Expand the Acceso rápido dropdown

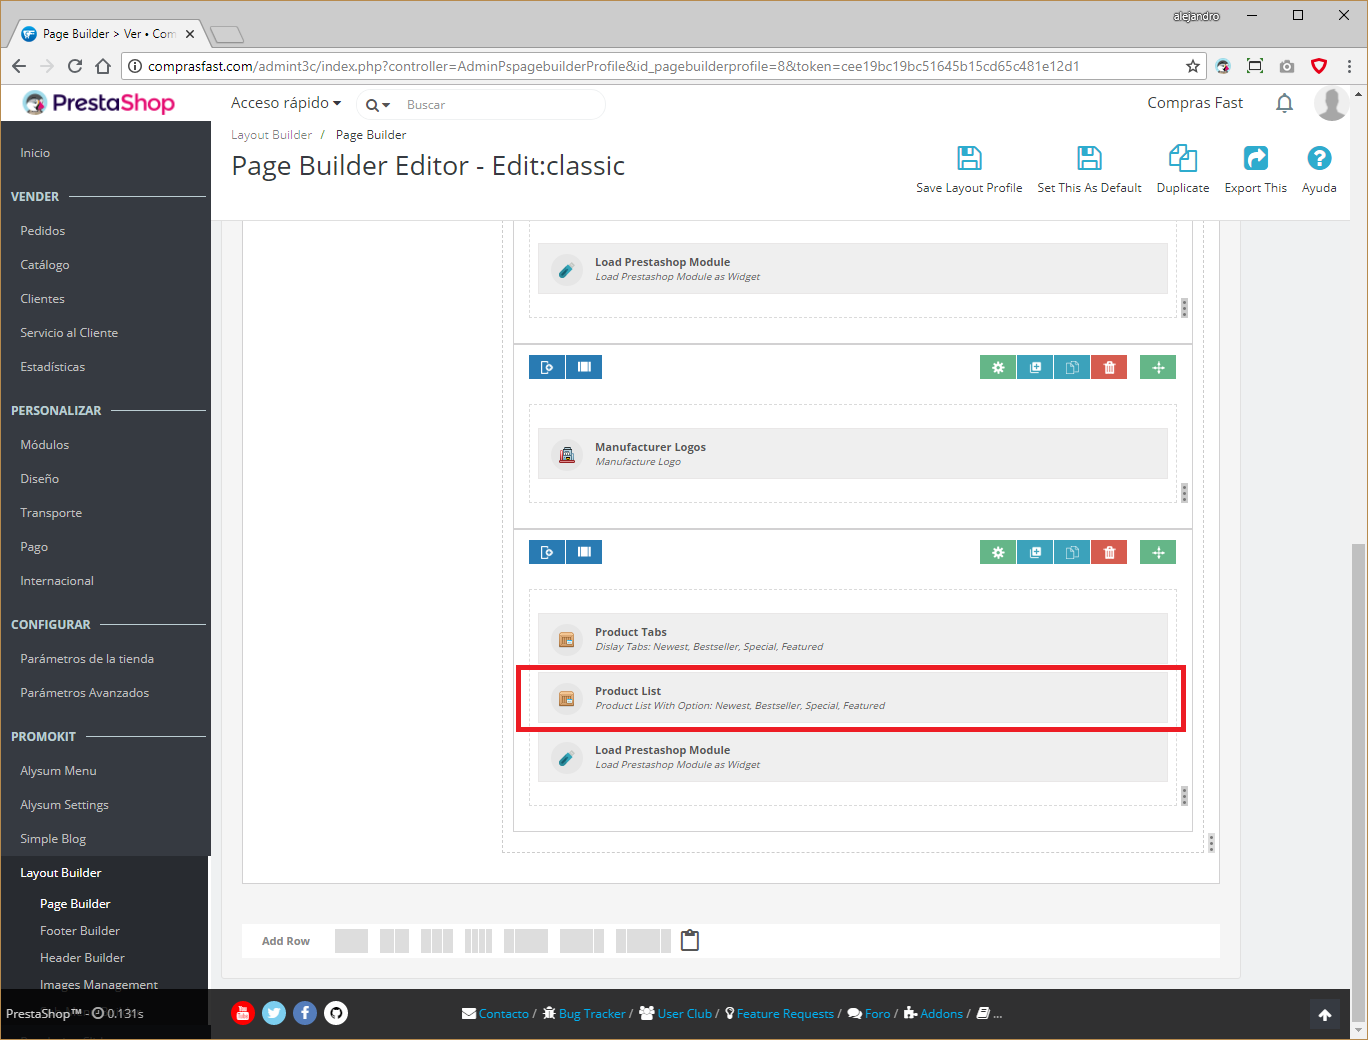pyautogui.click(x=286, y=103)
